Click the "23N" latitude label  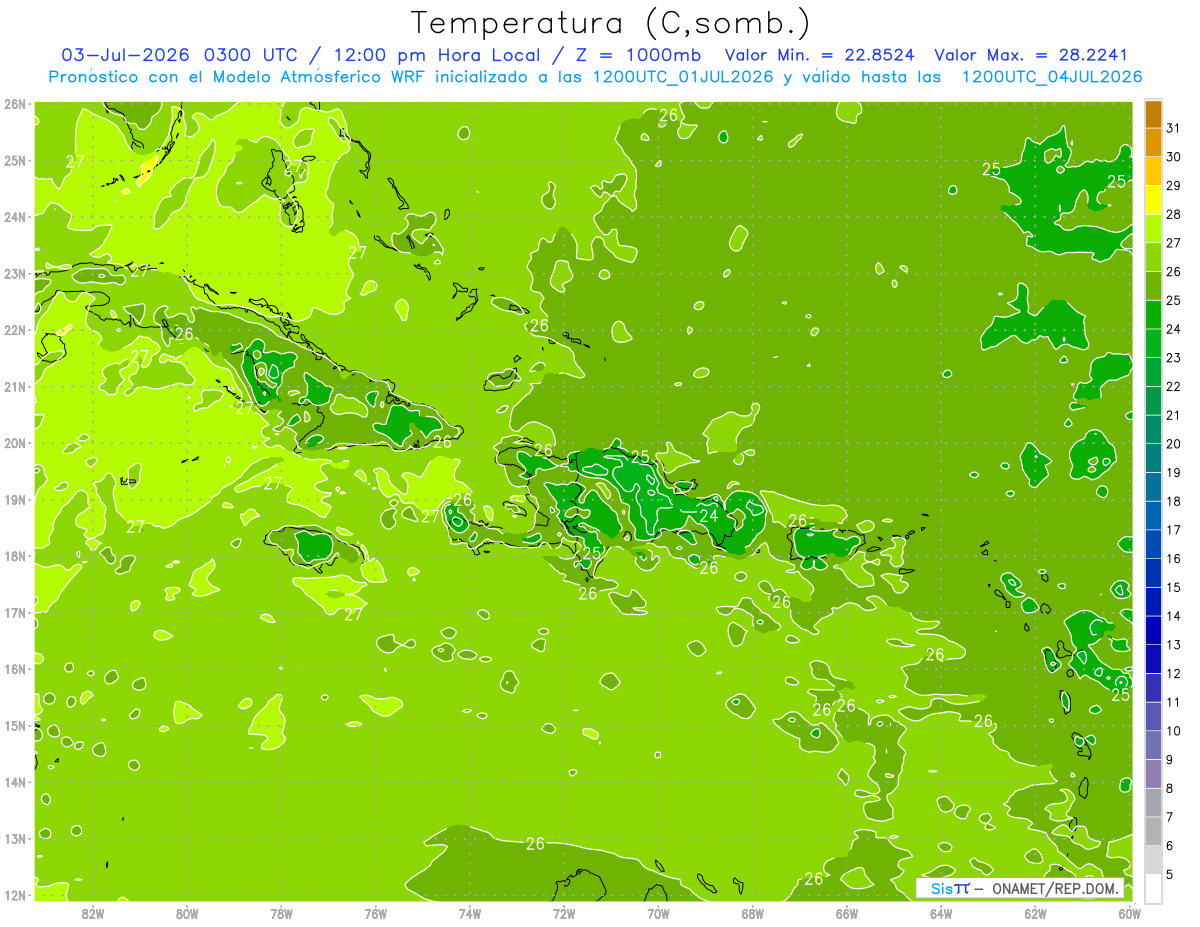tap(15, 274)
